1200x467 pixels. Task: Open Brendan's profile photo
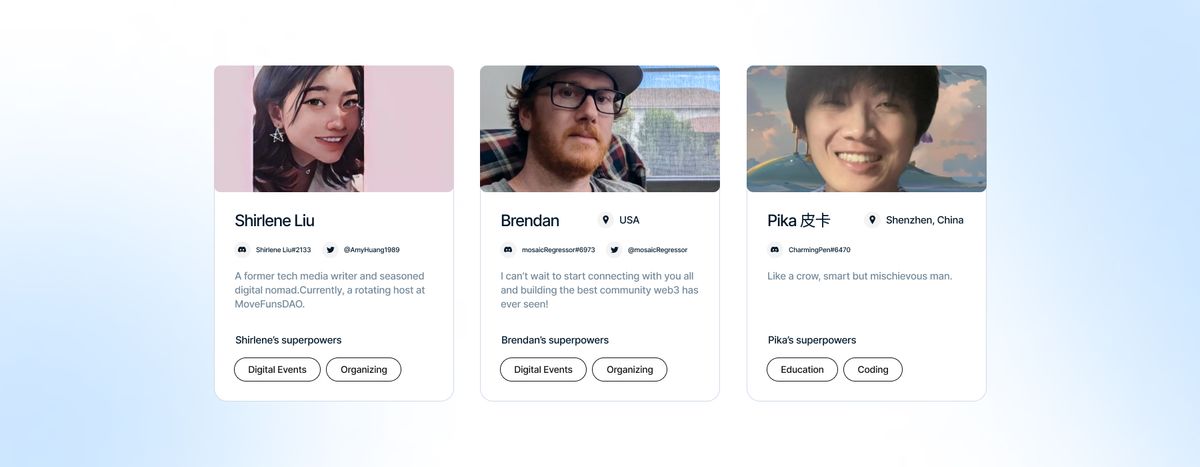[600, 129]
